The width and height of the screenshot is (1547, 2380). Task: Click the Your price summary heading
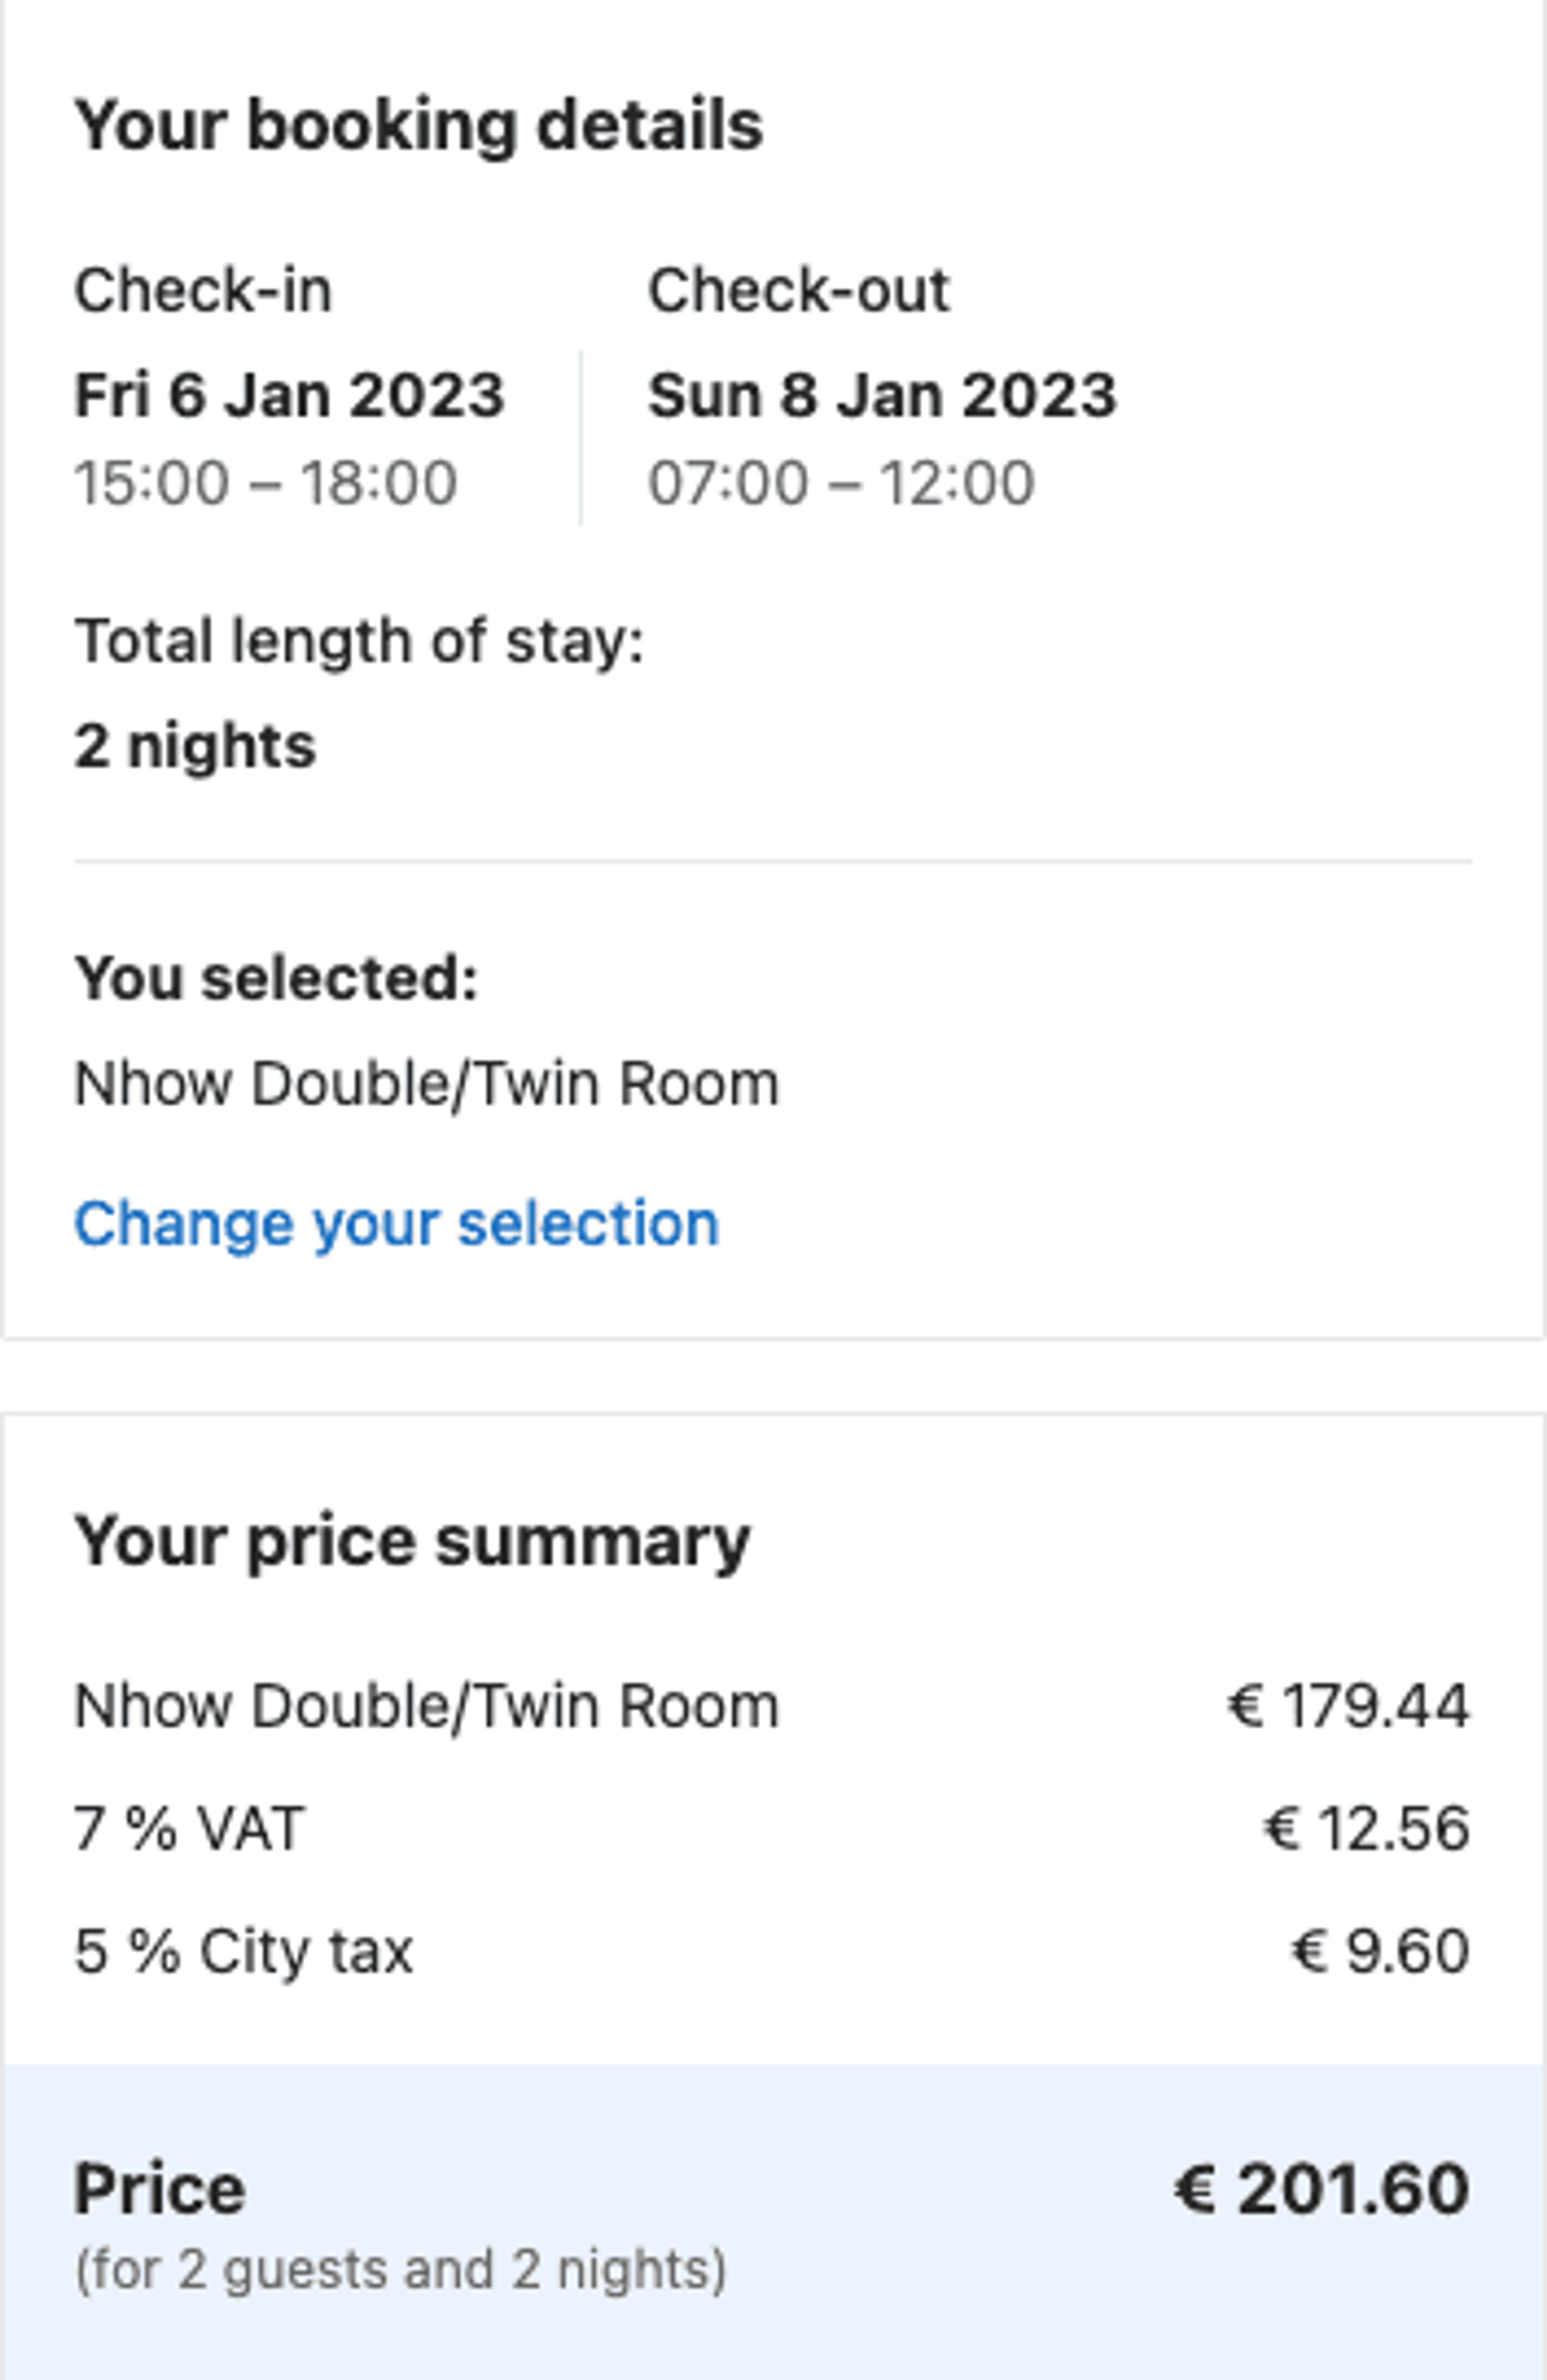coord(412,1542)
